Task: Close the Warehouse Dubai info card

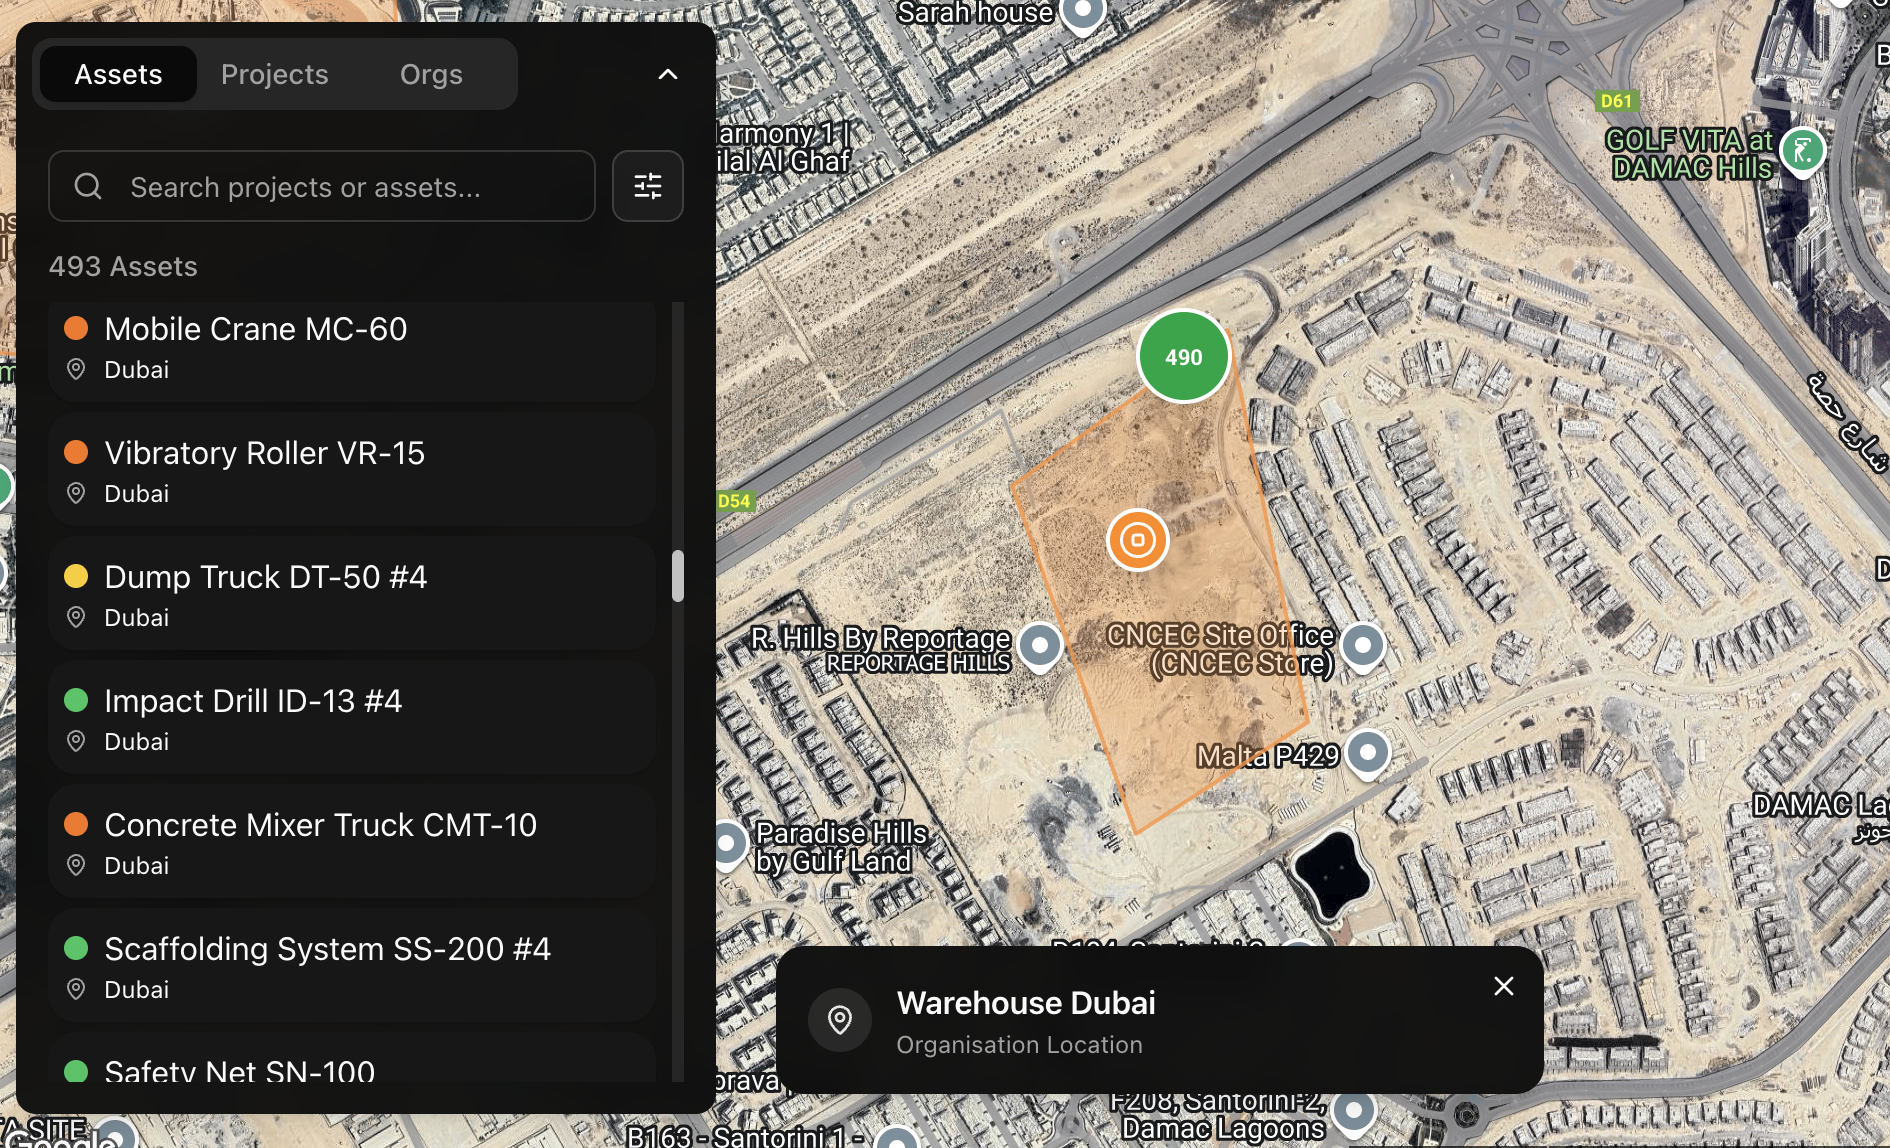Action: [x=1503, y=986]
